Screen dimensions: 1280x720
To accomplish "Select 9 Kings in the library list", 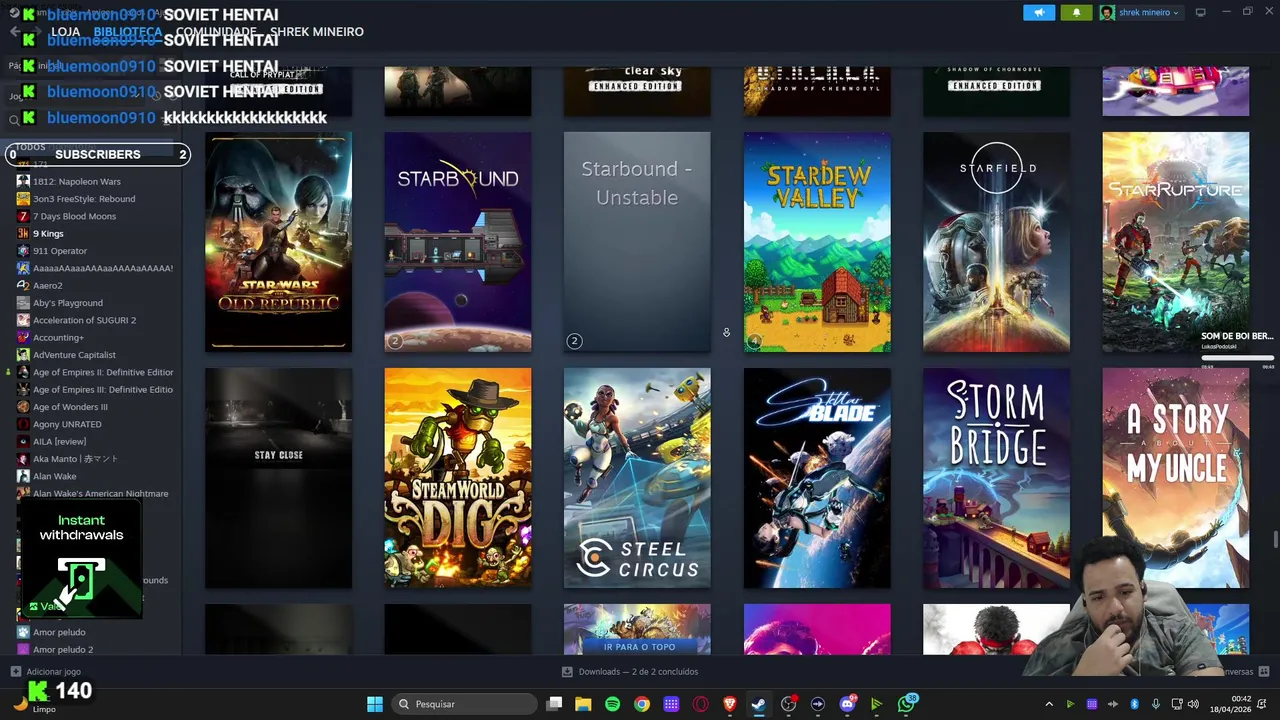I will coord(48,233).
